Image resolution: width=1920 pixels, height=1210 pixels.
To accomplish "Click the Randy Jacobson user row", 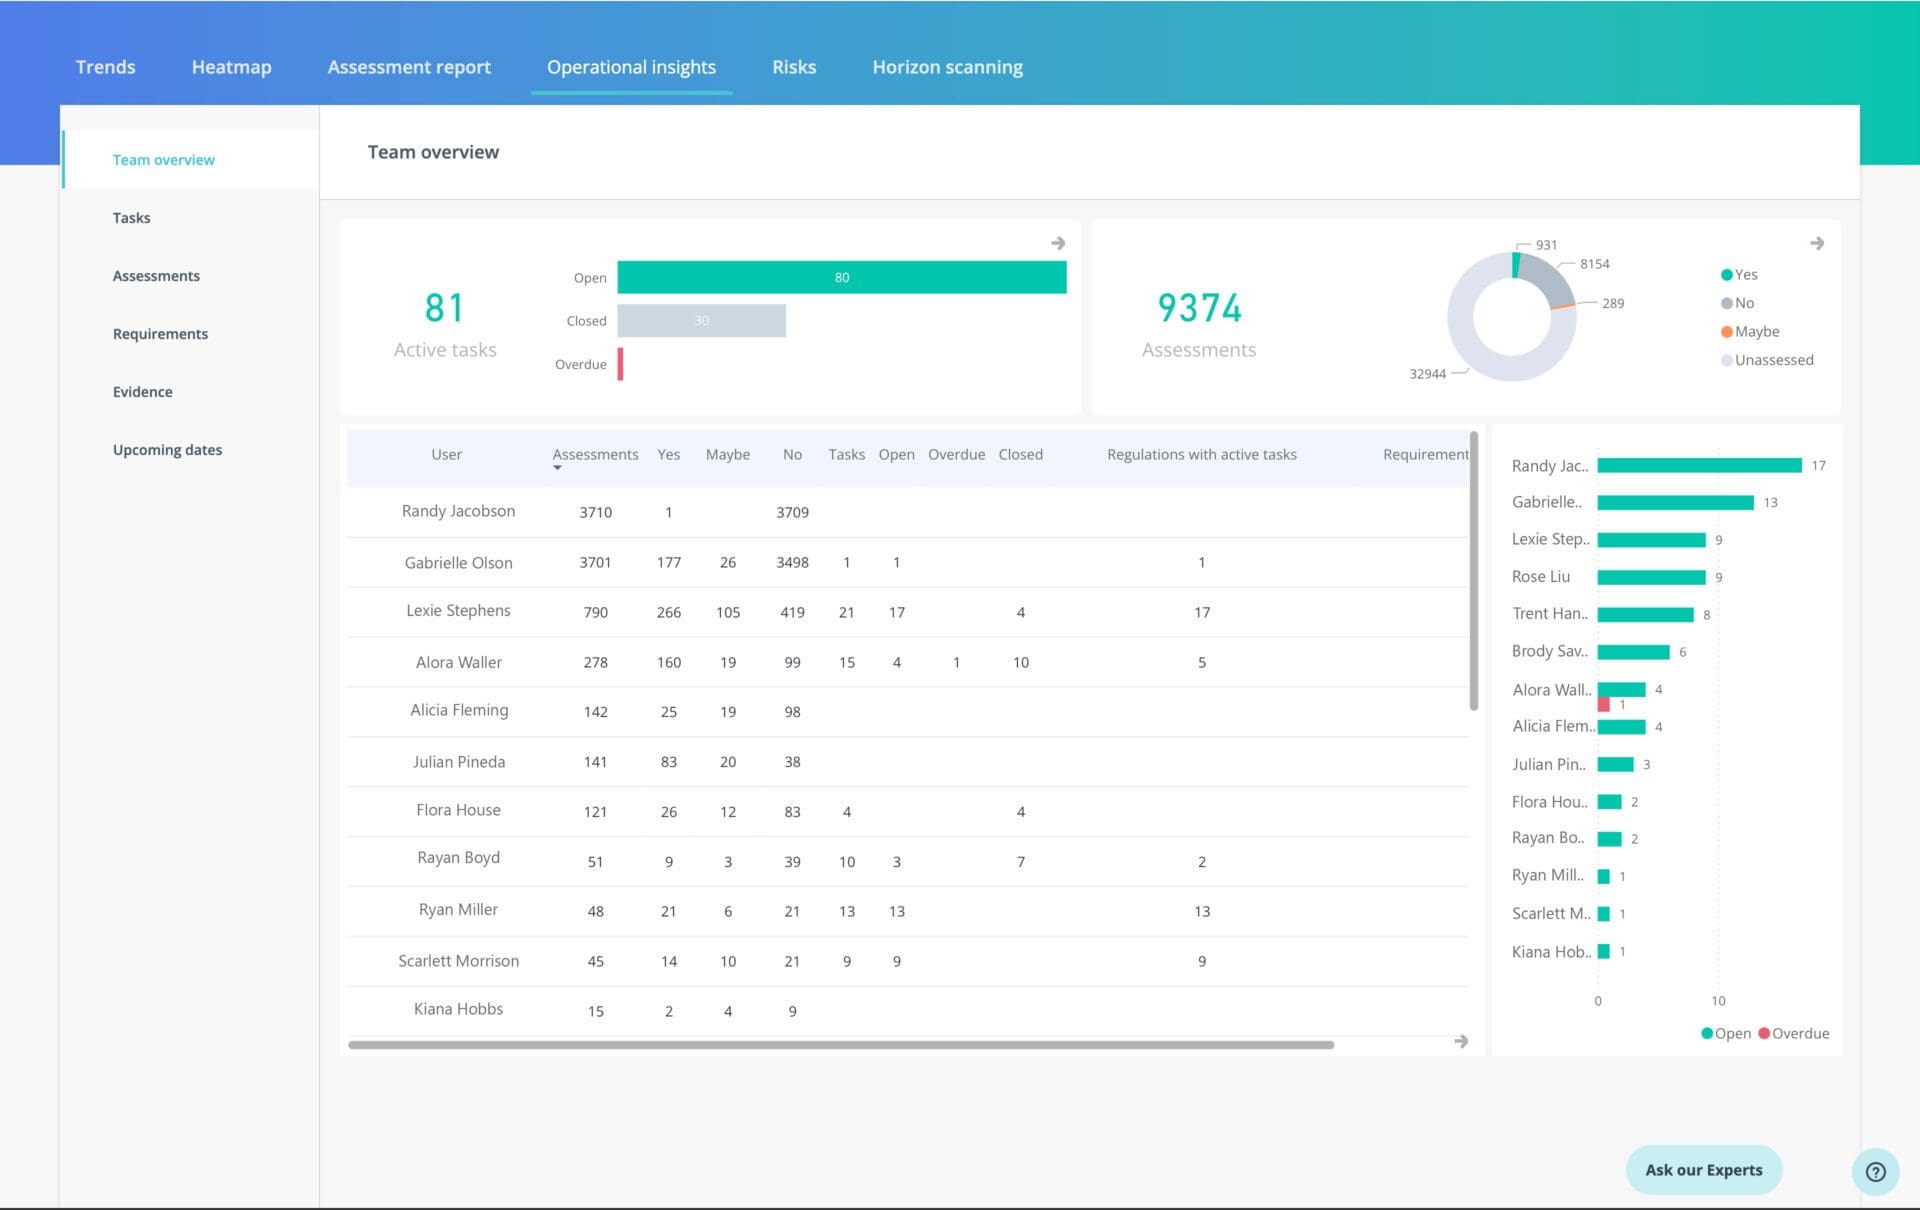I will tap(458, 511).
